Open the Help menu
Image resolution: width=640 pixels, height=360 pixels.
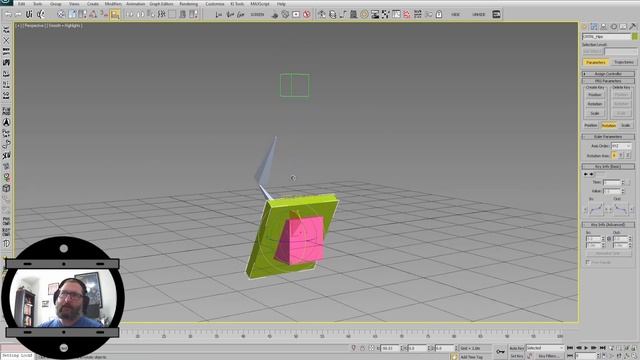281,4
